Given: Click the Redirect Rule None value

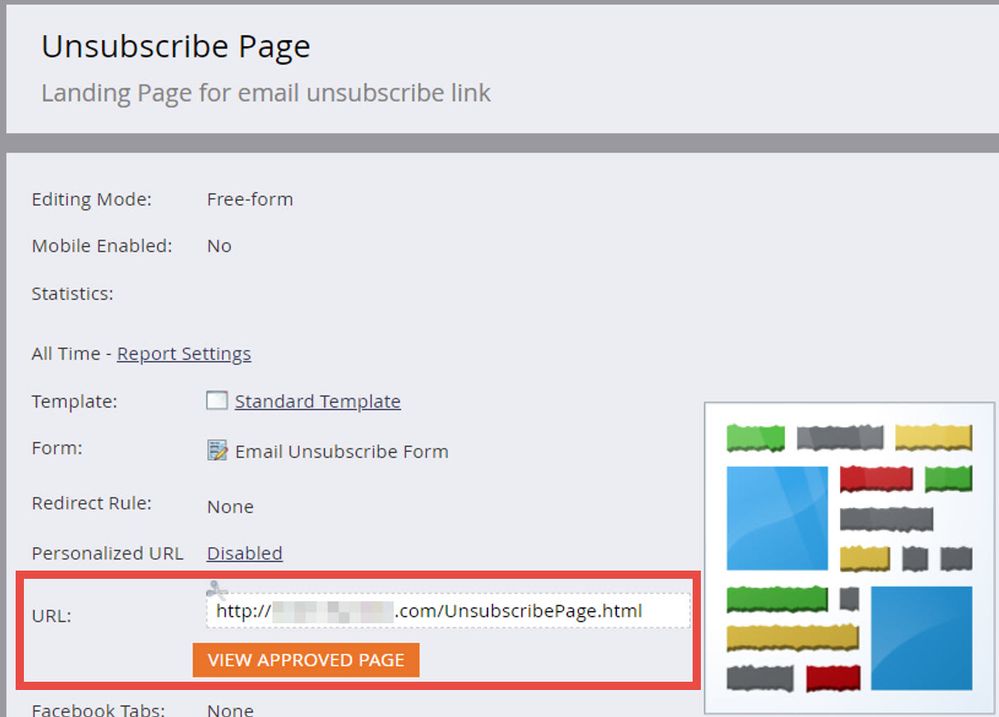Looking at the screenshot, I should 230,507.
